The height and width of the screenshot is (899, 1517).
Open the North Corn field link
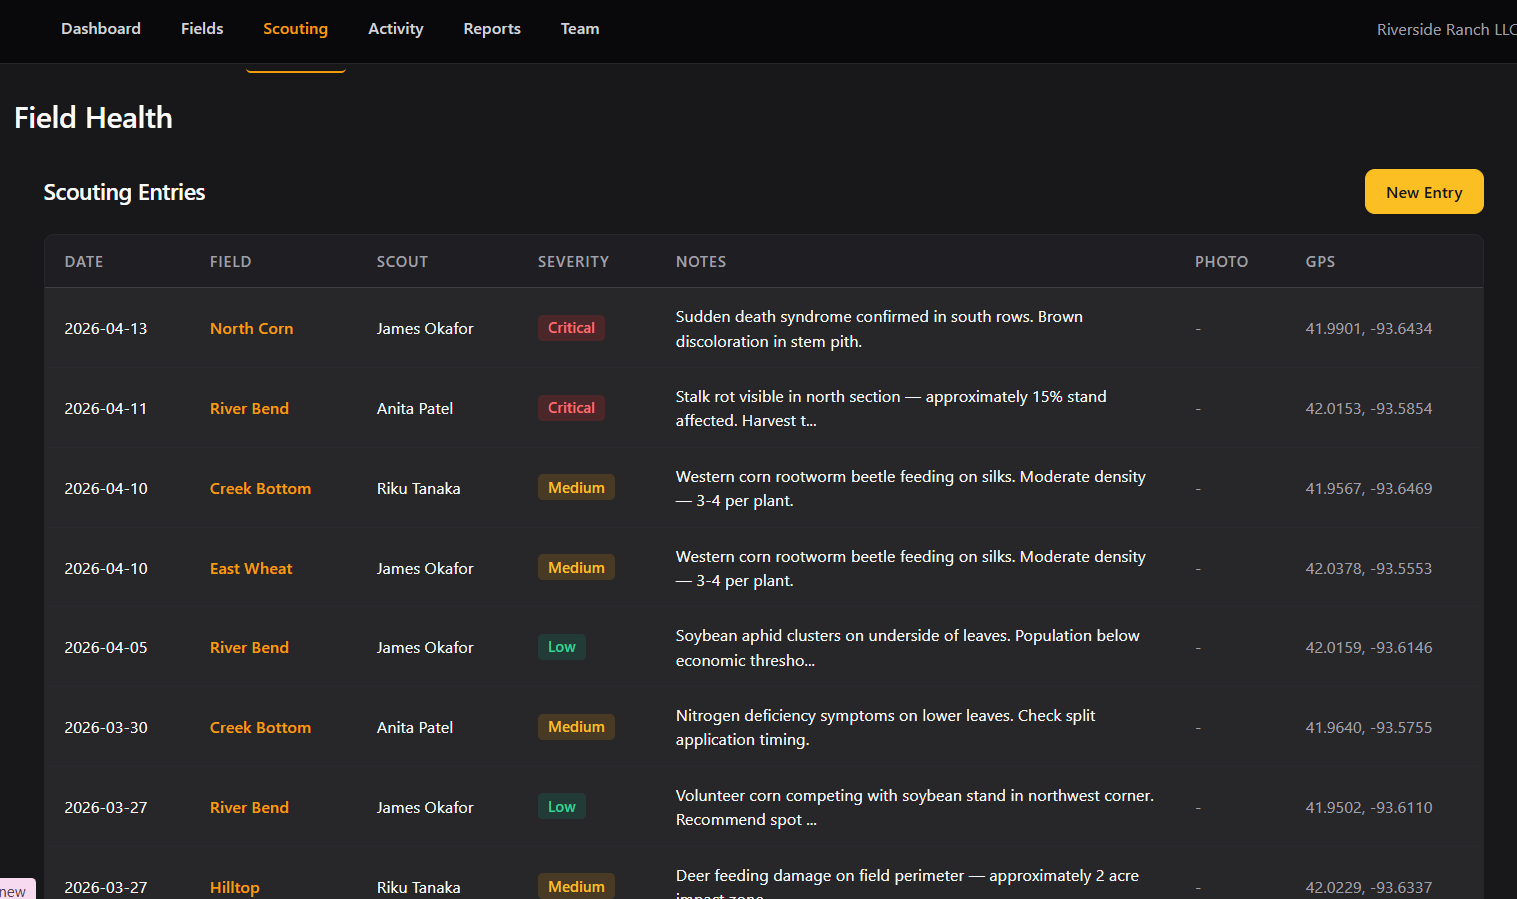tap(251, 329)
